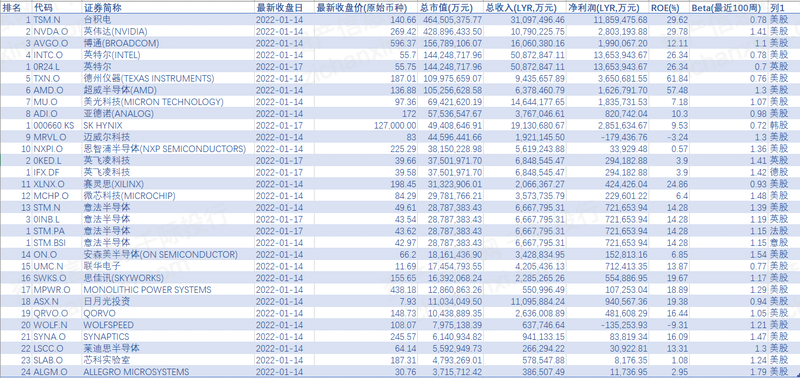Select the SK HYNIX name cell
800x378 pixels.
[103, 125]
